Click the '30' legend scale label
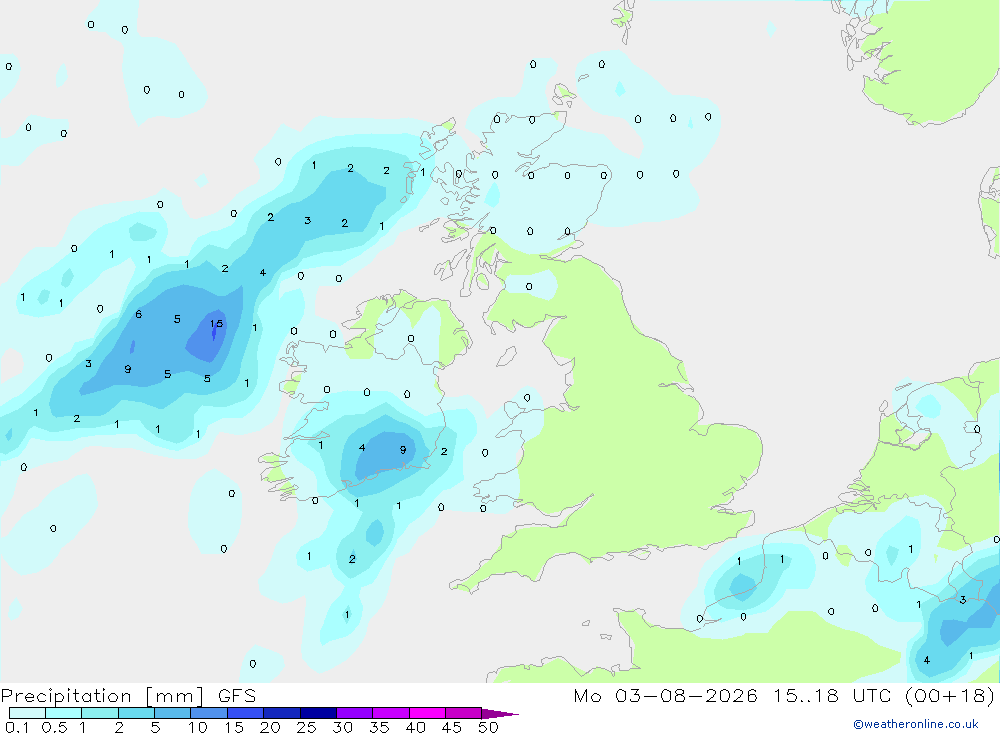Image resolution: width=1000 pixels, height=733 pixels. click(x=343, y=727)
